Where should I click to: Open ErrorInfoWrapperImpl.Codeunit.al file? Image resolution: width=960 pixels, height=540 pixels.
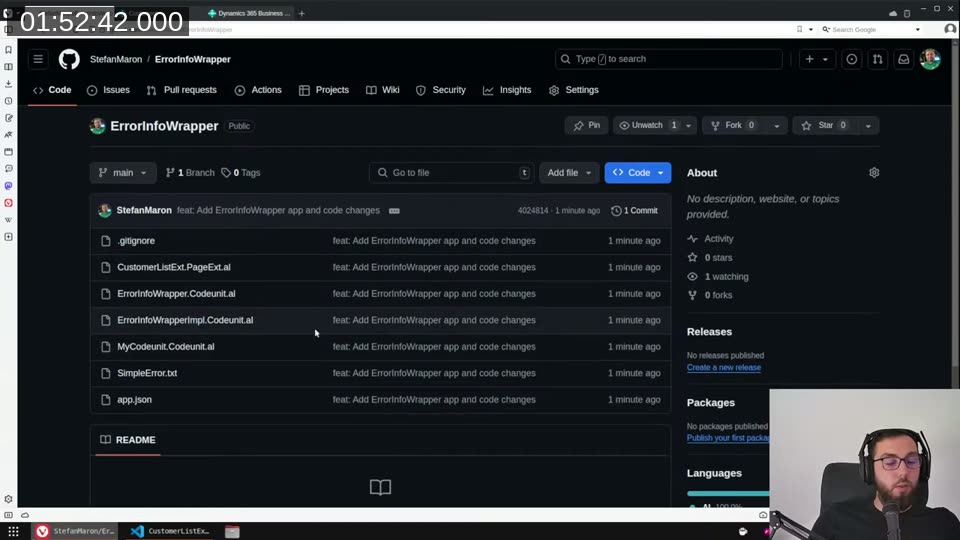(185, 320)
